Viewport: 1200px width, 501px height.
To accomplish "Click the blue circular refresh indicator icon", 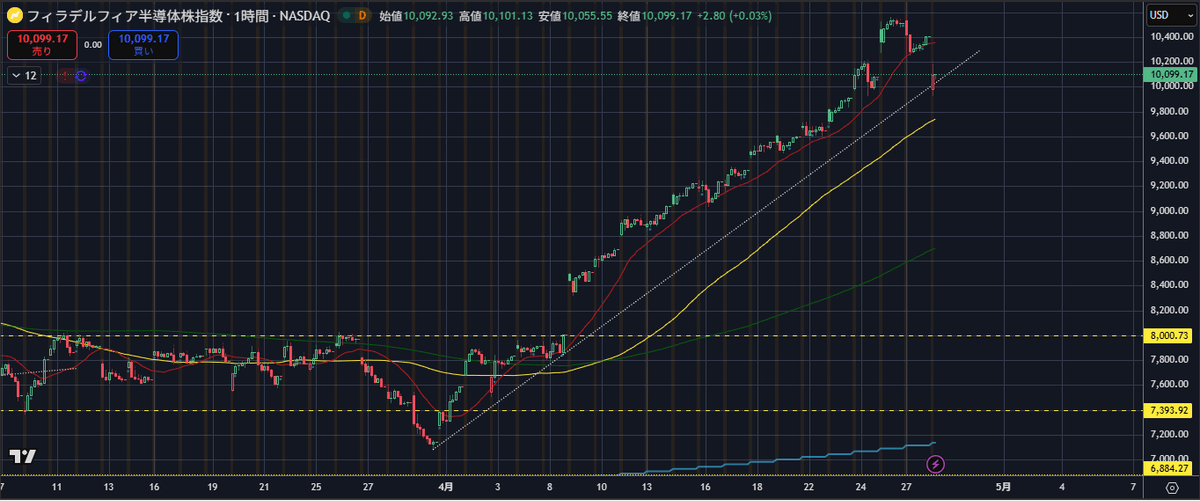I will coord(81,75).
